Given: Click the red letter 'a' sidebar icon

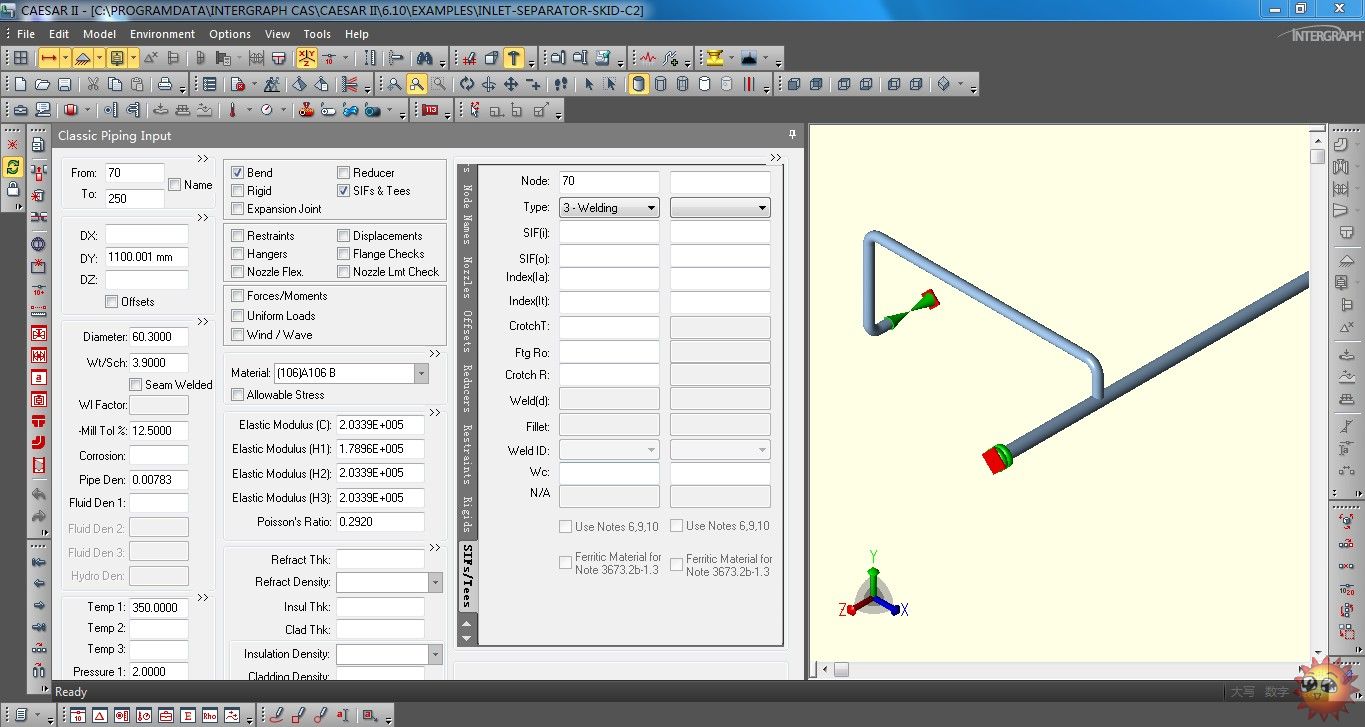Looking at the screenshot, I should coord(39,378).
